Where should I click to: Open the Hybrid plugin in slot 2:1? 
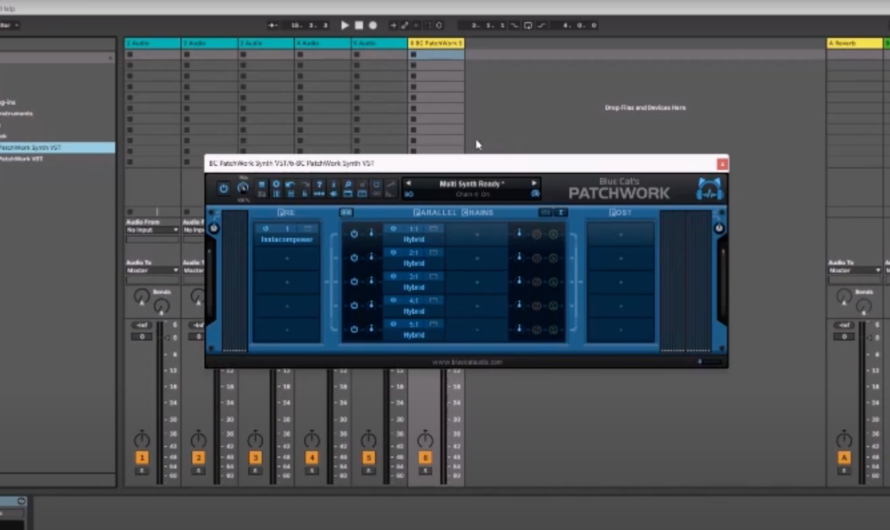[x=414, y=263]
